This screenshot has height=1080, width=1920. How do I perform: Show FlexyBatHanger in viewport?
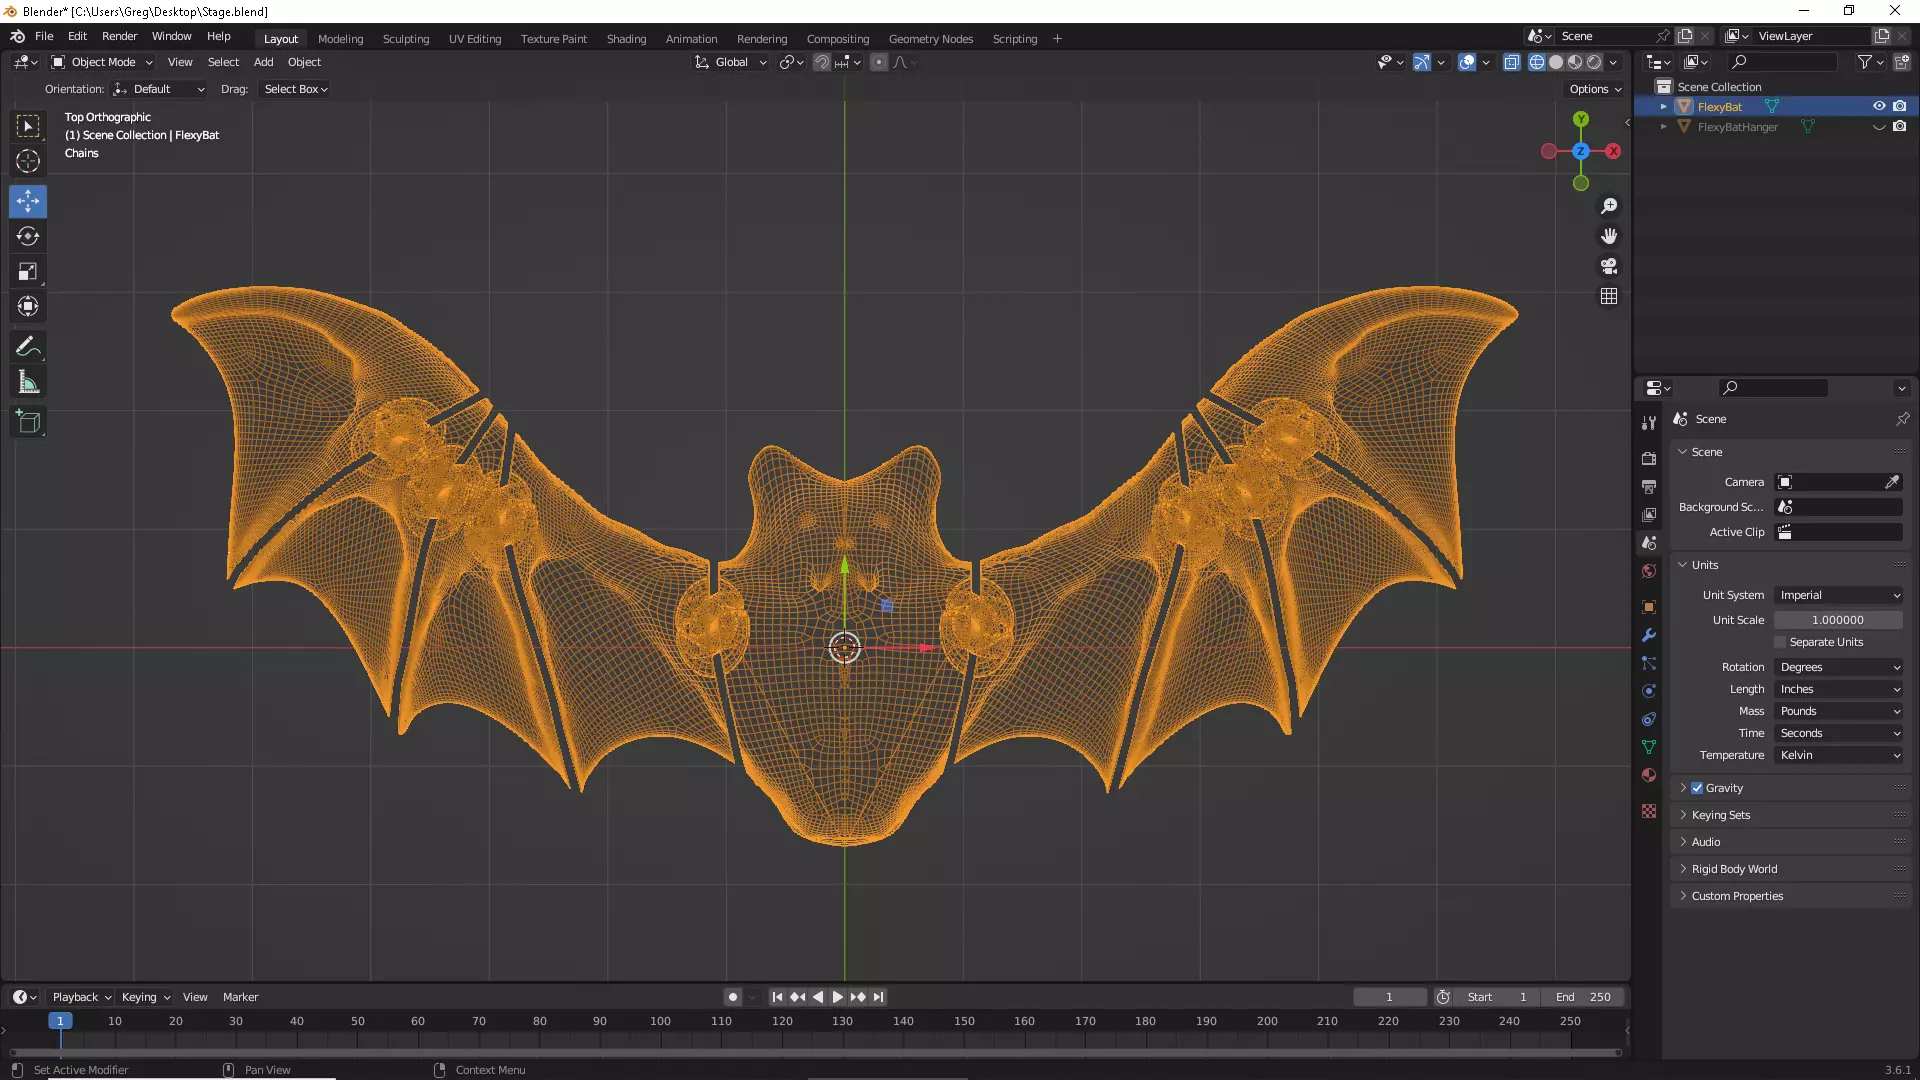click(x=1879, y=127)
